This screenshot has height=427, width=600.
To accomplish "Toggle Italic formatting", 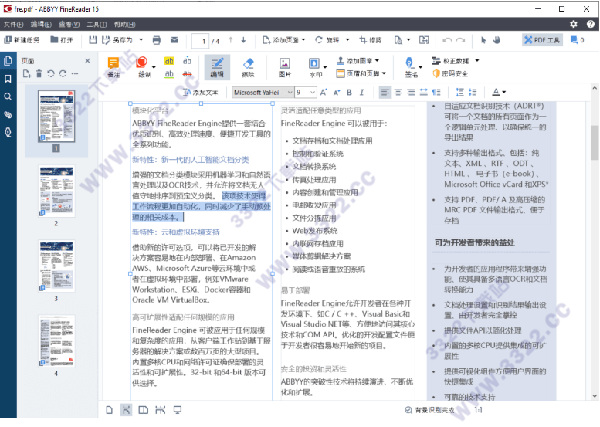I will 362,92.
